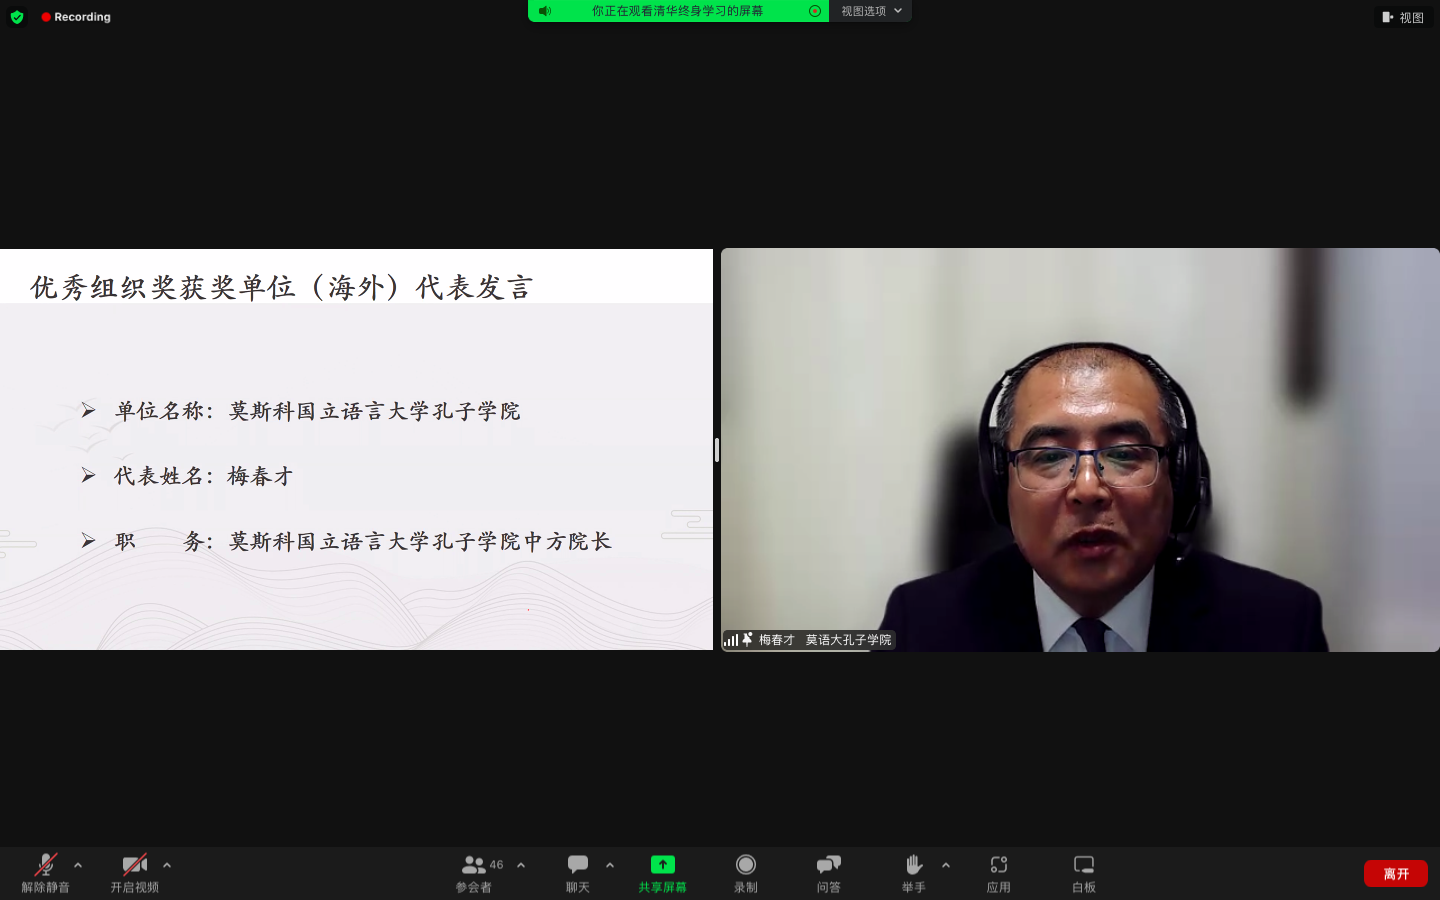The image size is (1440, 900).
Task: Click the slide line 代表姓名：梅春才
Action: point(204,476)
